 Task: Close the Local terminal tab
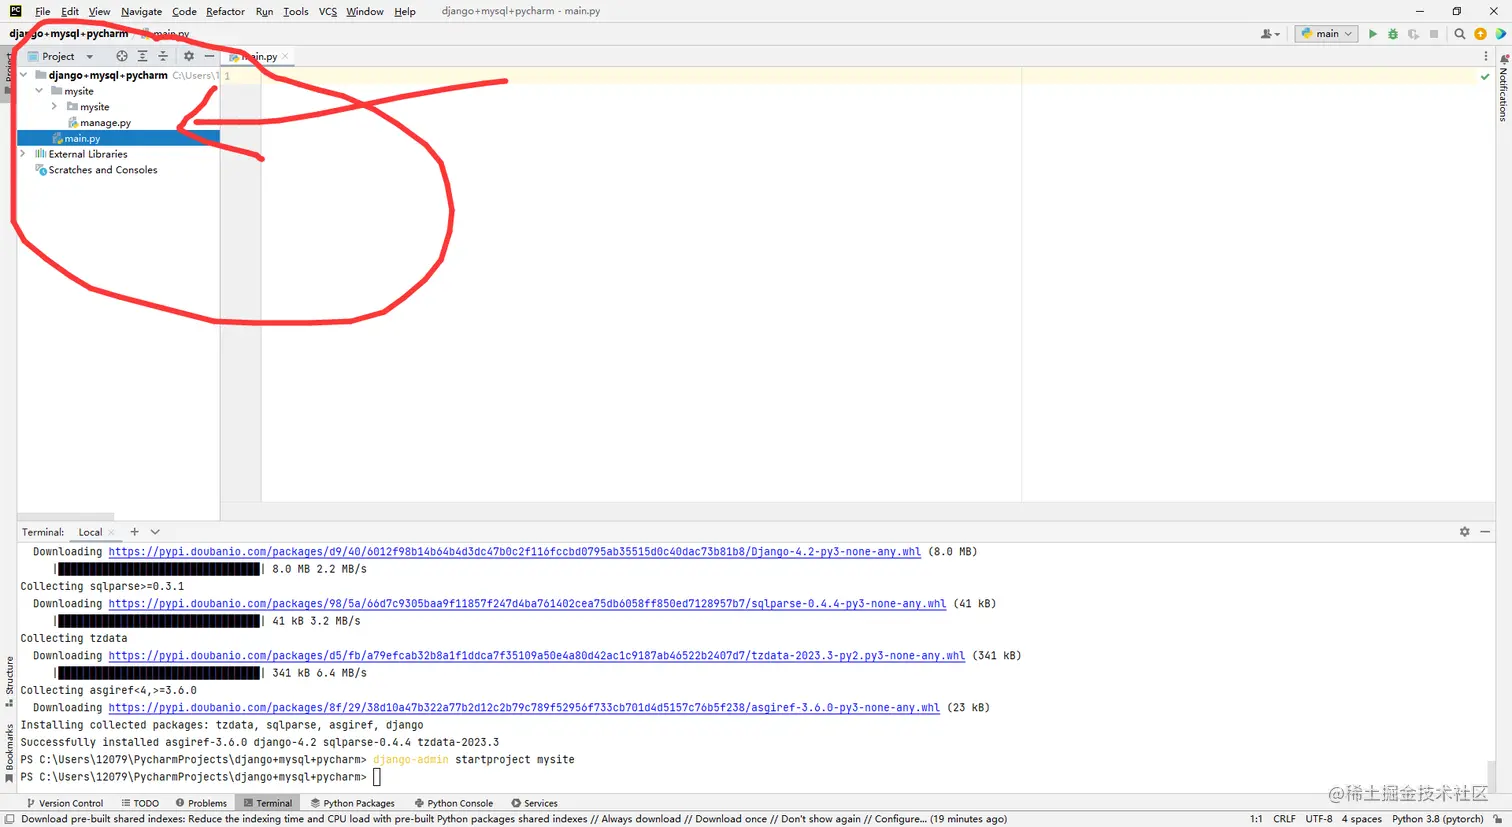(x=111, y=532)
